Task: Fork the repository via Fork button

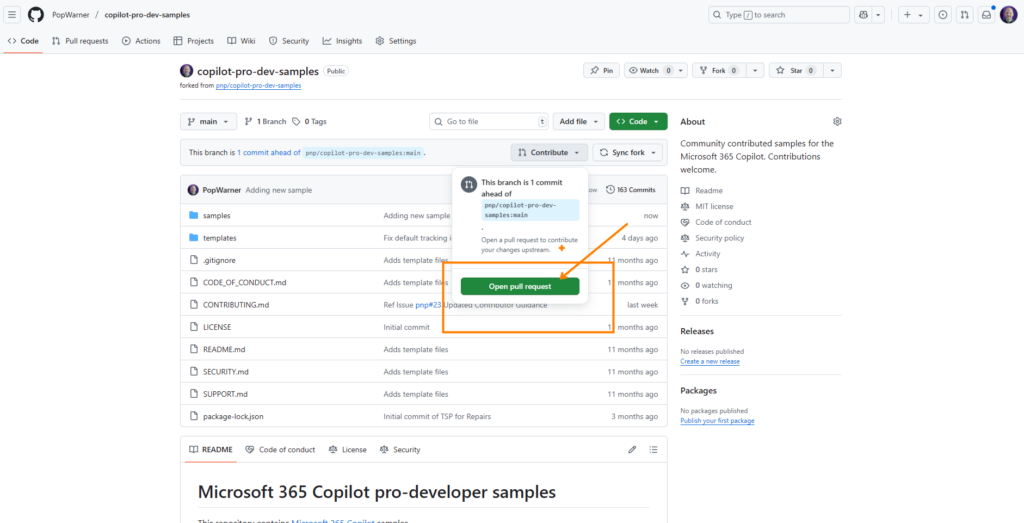Action: (718, 71)
